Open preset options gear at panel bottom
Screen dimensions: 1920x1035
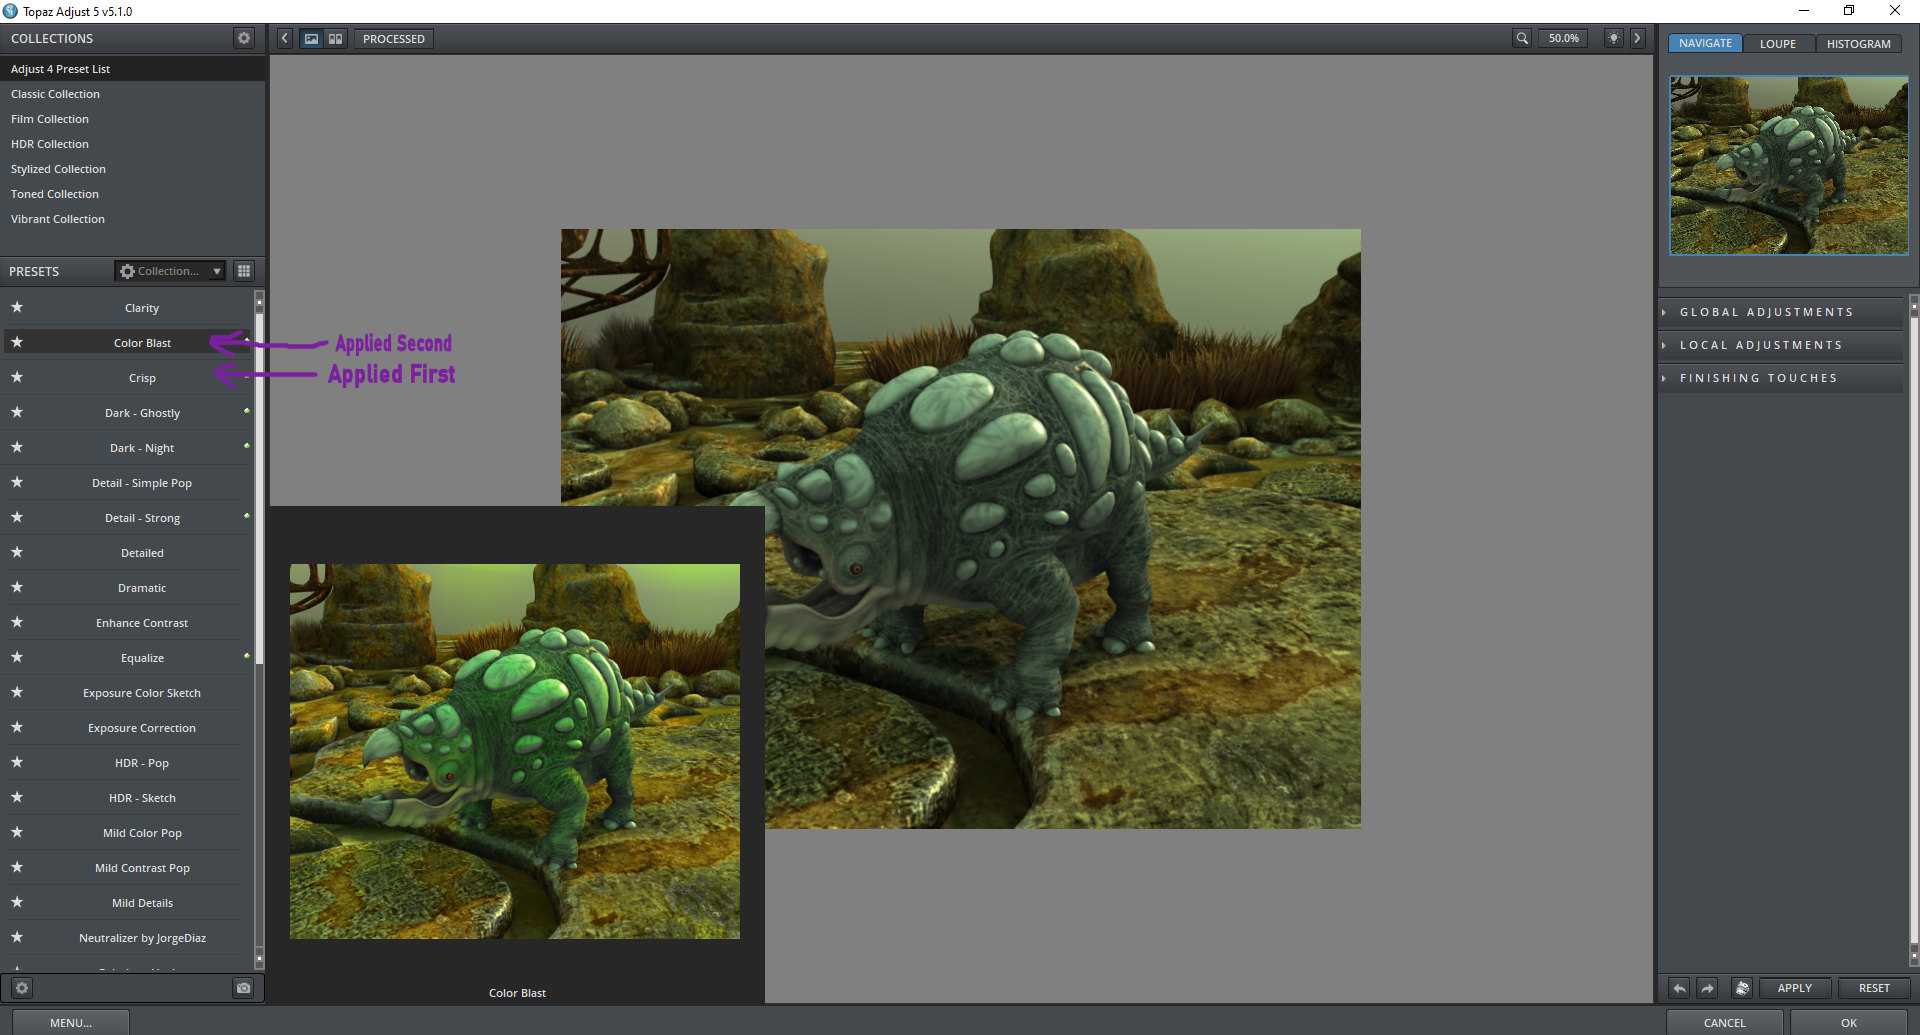[22, 988]
